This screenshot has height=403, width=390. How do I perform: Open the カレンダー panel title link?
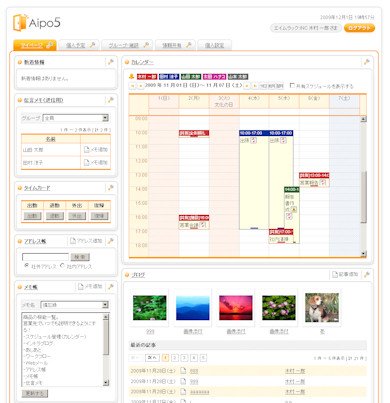point(142,62)
